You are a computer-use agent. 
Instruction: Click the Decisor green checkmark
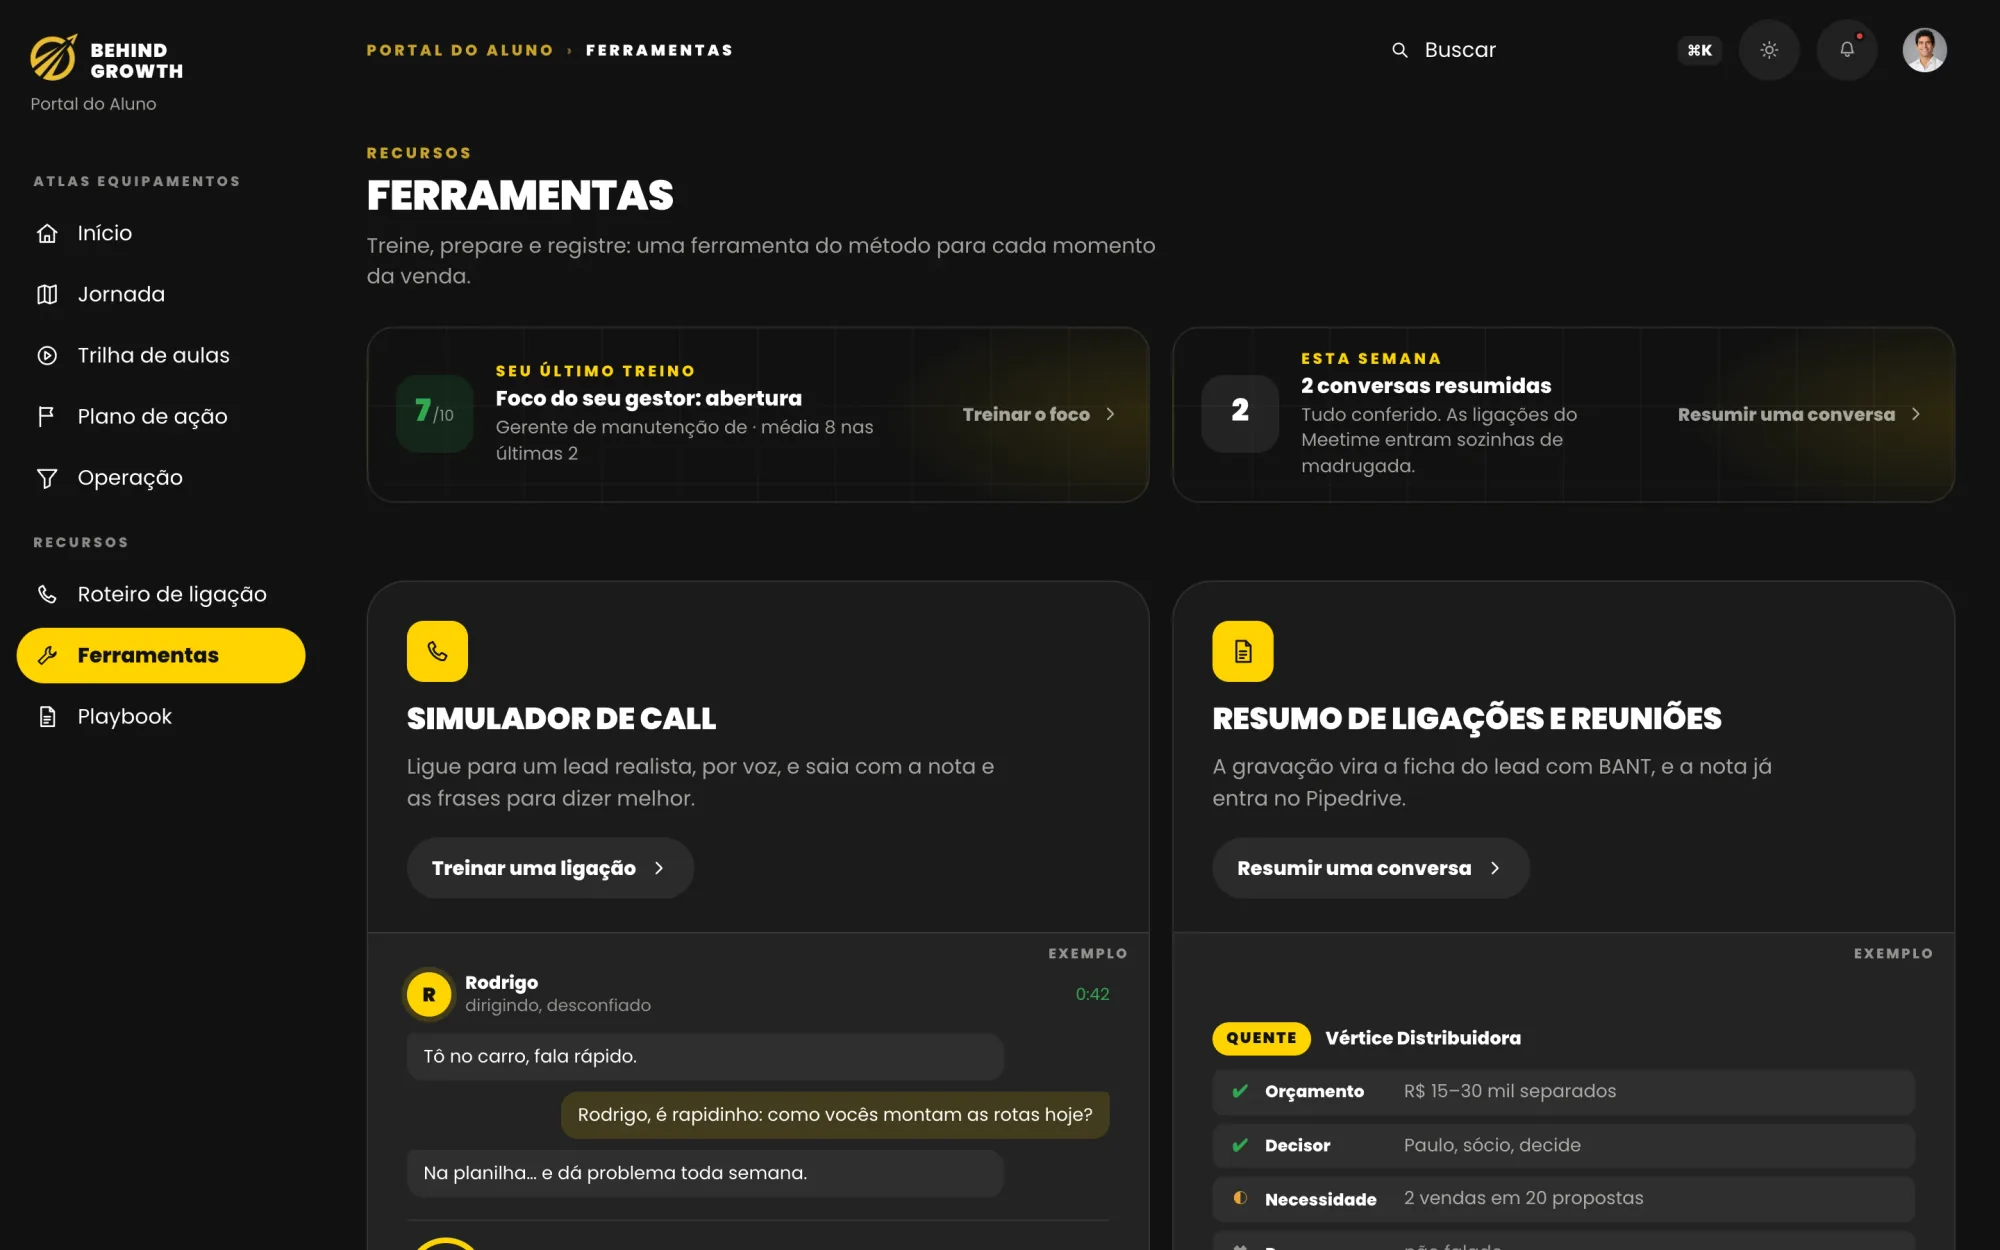pyautogui.click(x=1240, y=1145)
